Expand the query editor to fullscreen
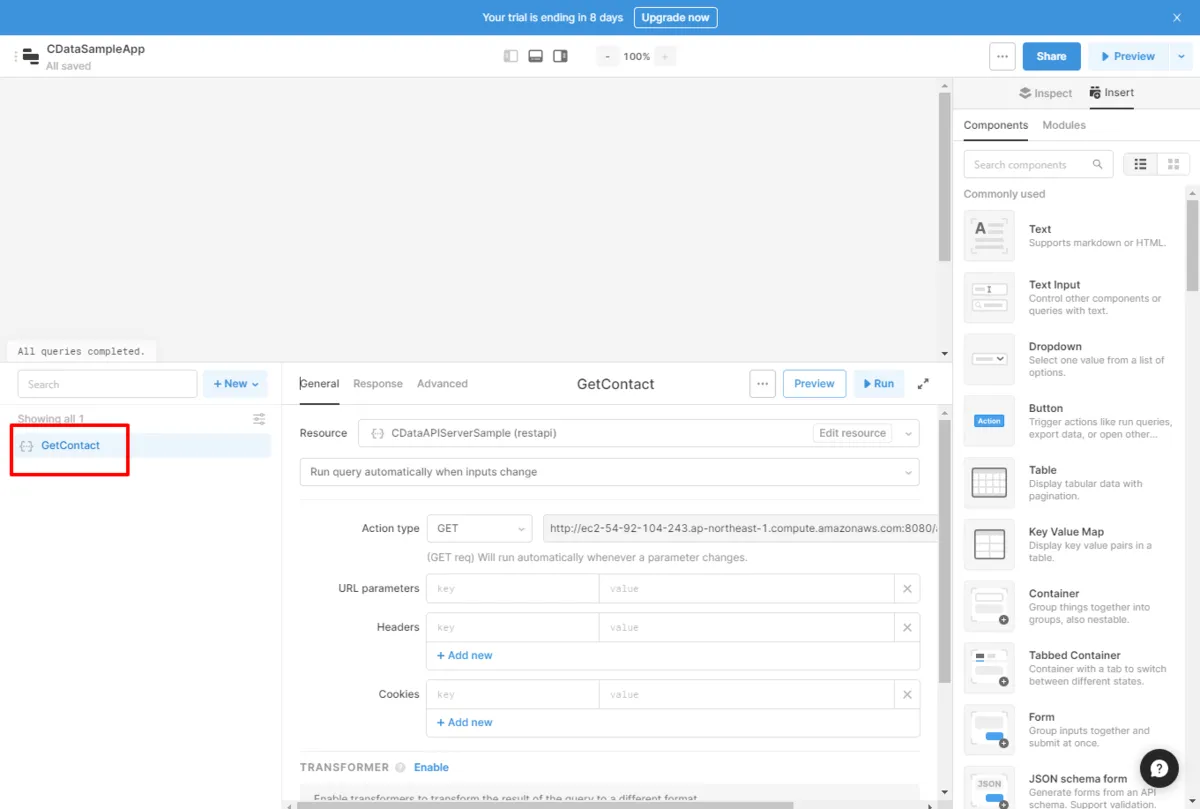Screen dimensions: 1200x809 (x=923, y=384)
